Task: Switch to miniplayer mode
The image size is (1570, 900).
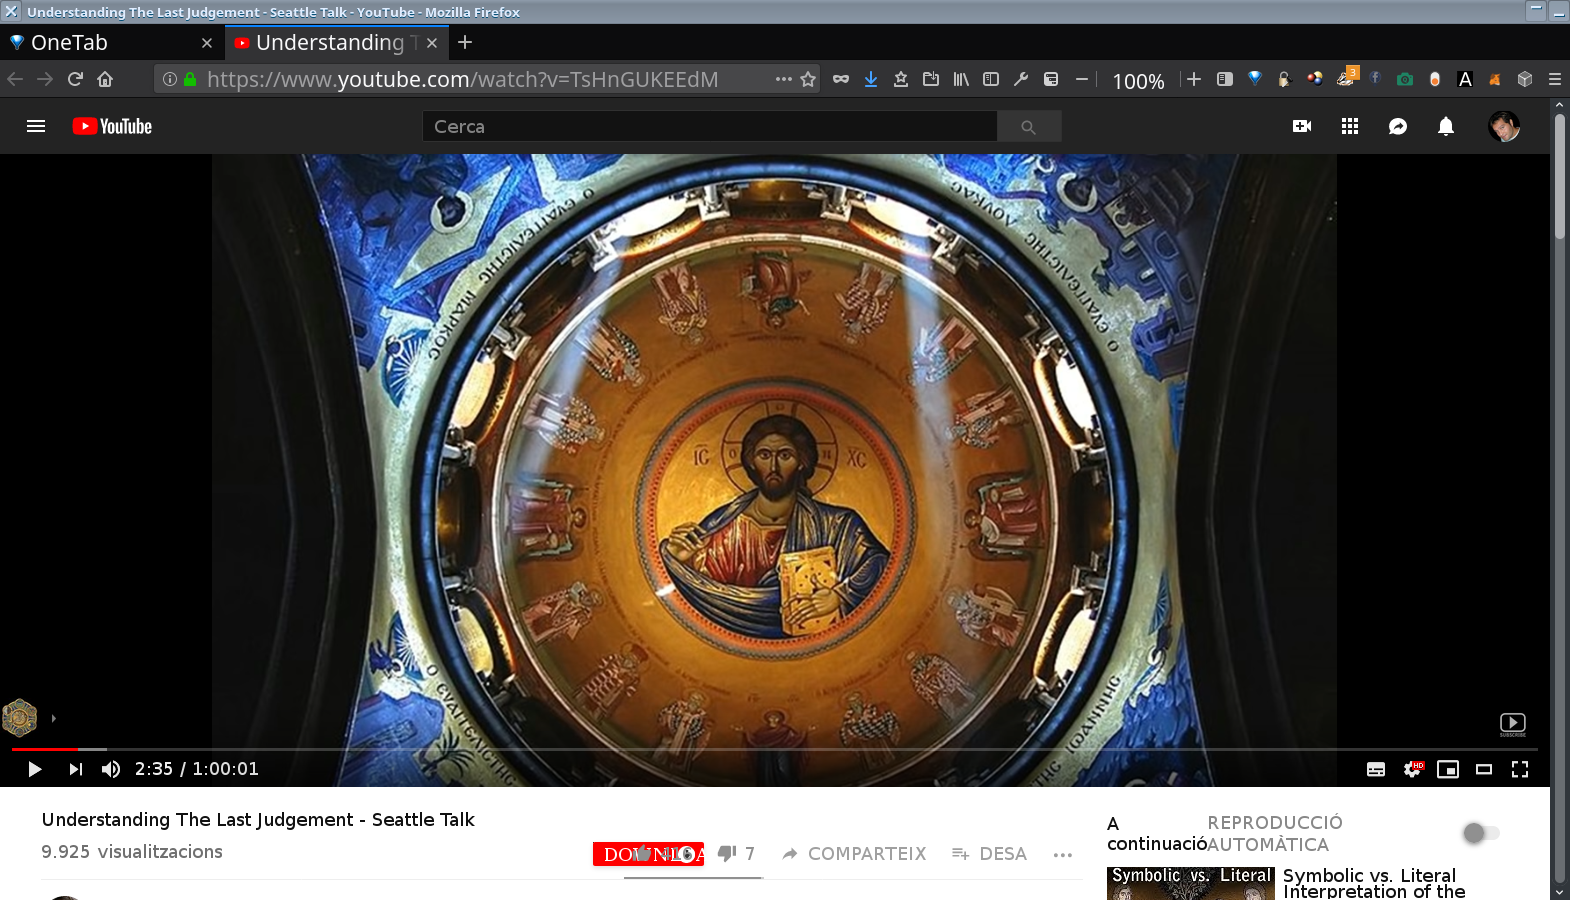Action: [x=1448, y=769]
